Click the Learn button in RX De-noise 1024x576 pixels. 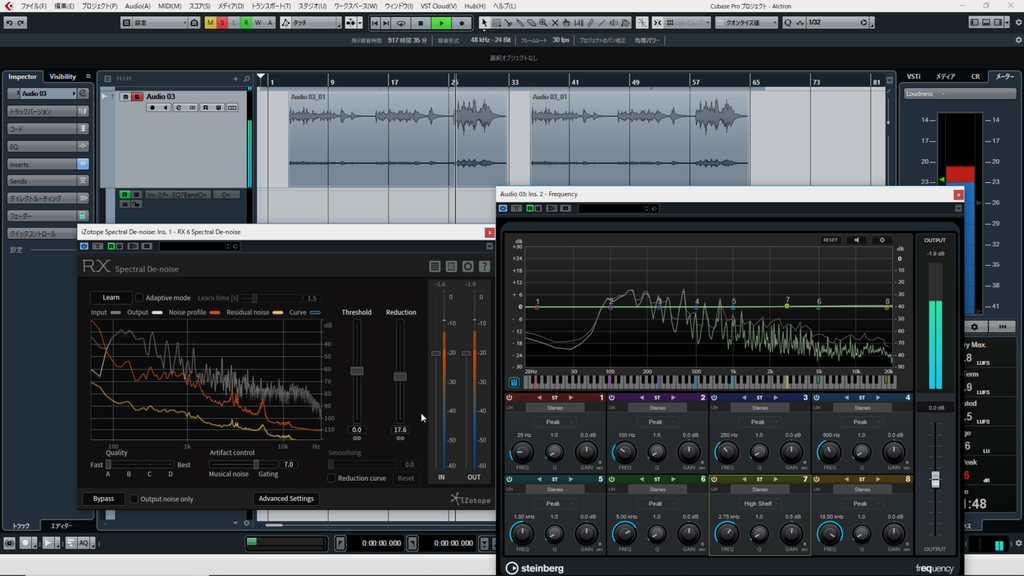[x=111, y=297]
